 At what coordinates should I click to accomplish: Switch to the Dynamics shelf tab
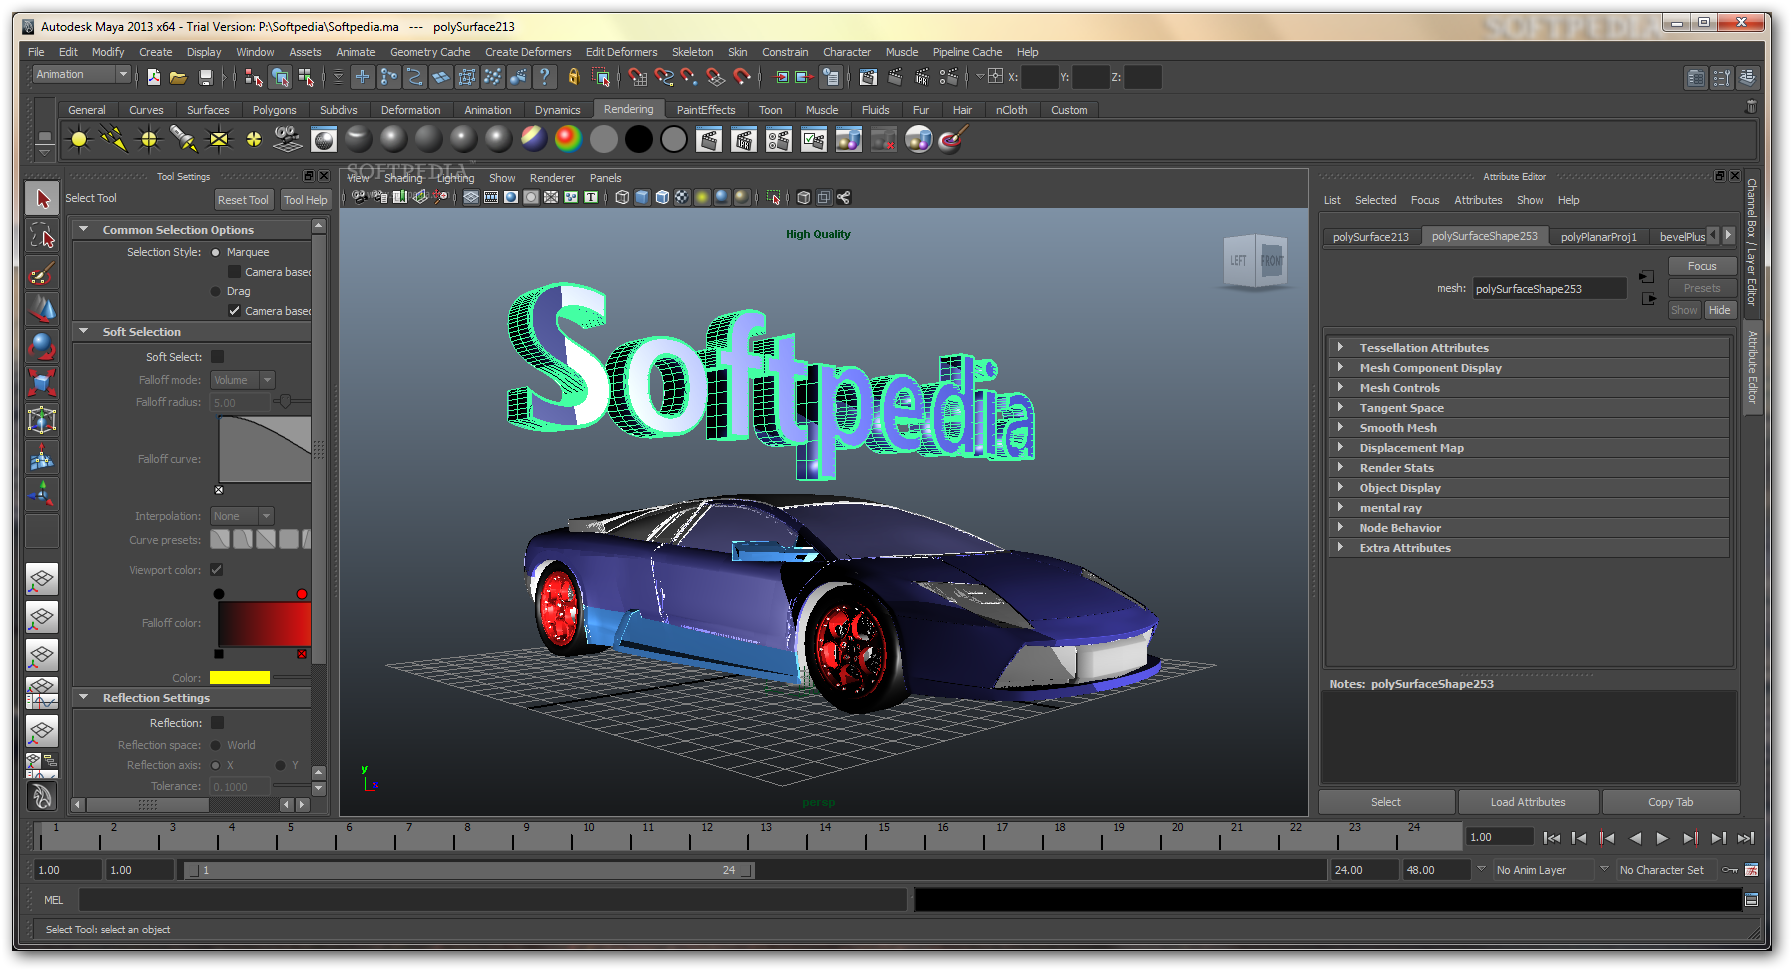tap(557, 110)
